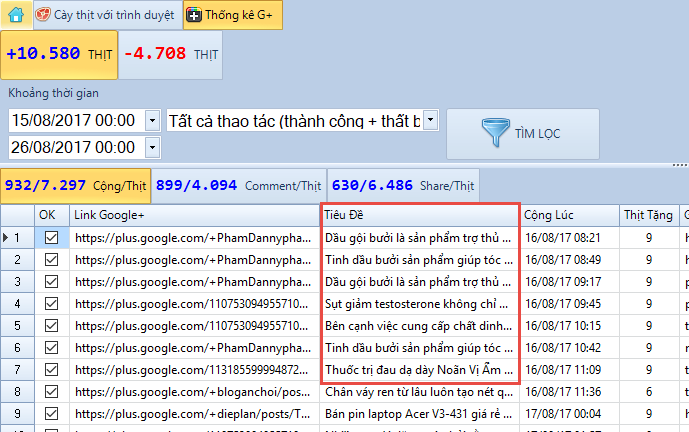This screenshot has width=689, height=432.
Task: Click time cell 16/08/17 08:21
Action: (562, 238)
